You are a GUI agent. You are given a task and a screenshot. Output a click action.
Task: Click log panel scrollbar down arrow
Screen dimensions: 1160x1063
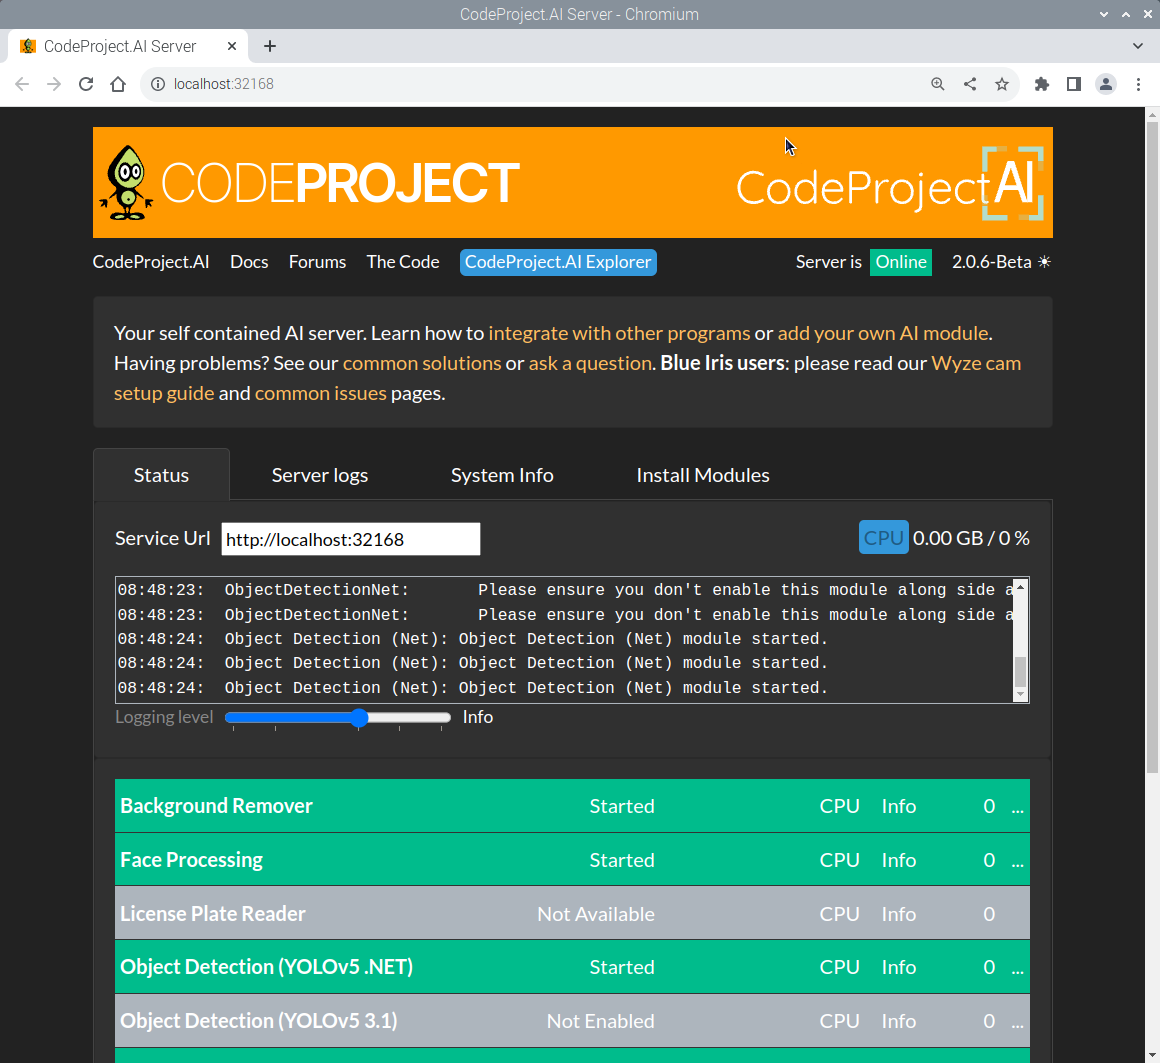[1020, 694]
